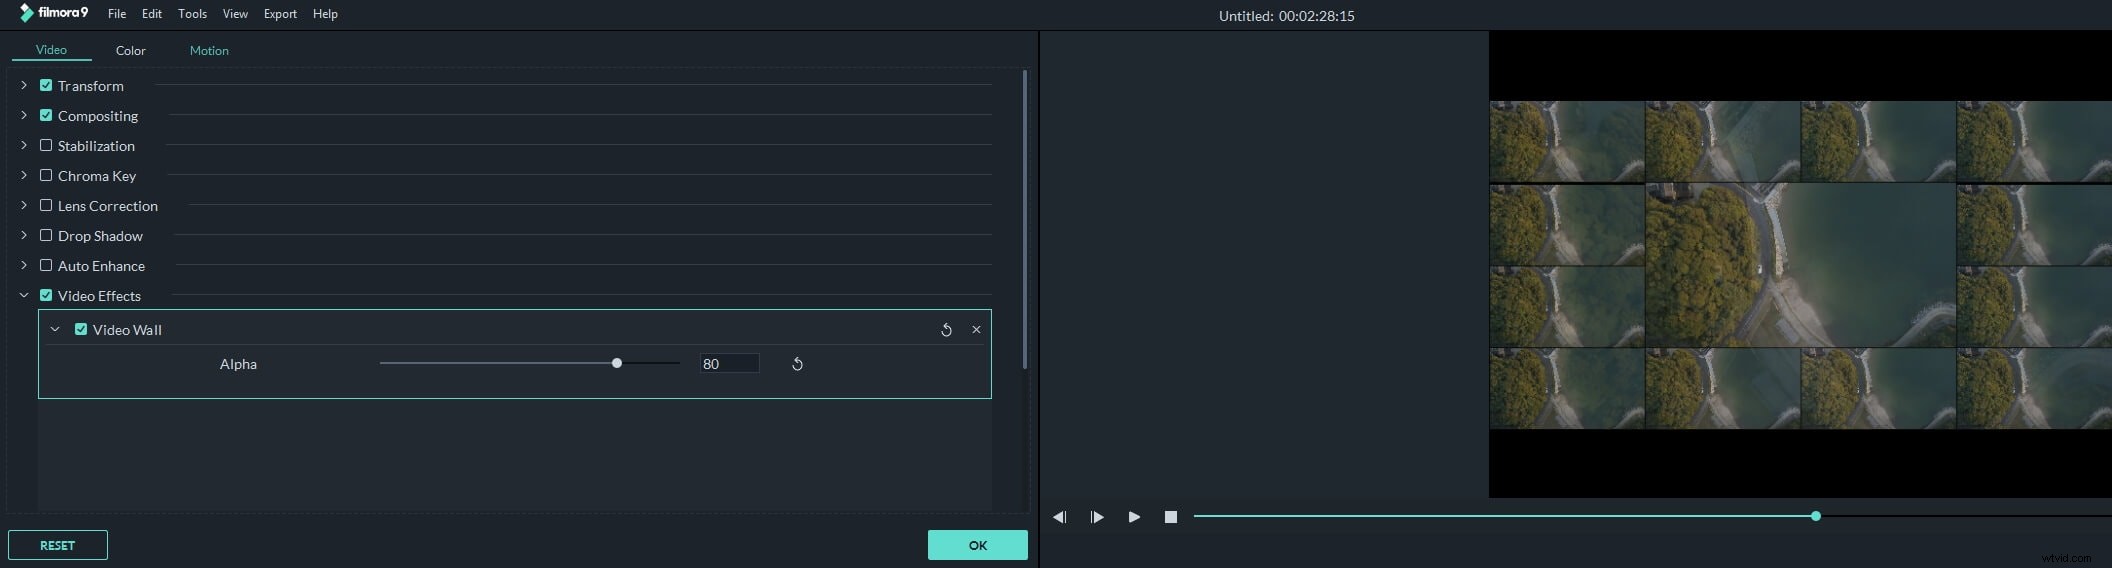
Task: Switch to the Color tab
Action: pyautogui.click(x=131, y=51)
